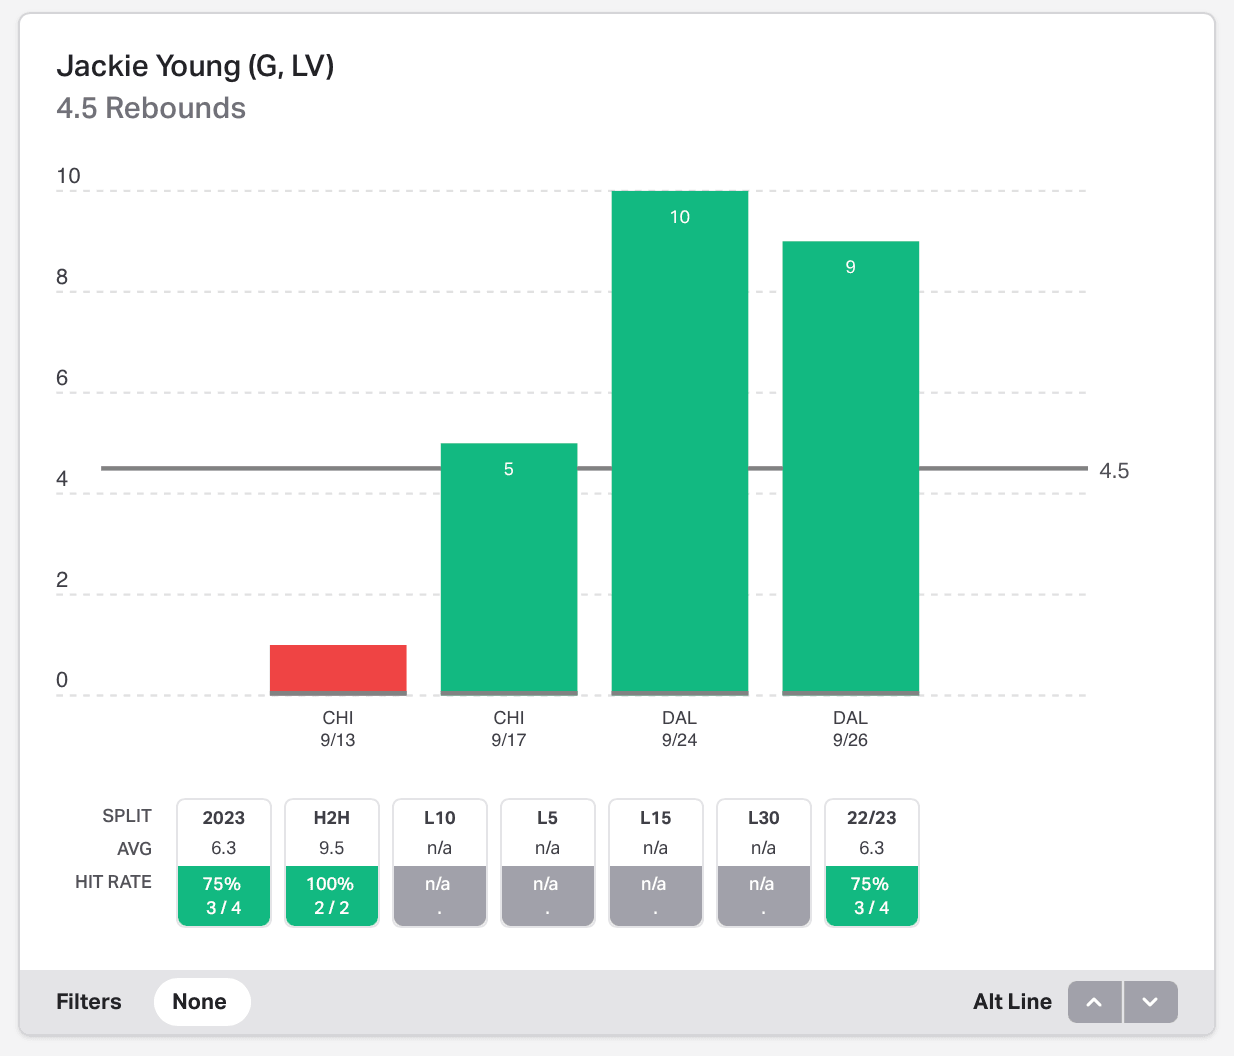Increase the Alt Line with up chevron
1234x1056 pixels.
1095,1002
